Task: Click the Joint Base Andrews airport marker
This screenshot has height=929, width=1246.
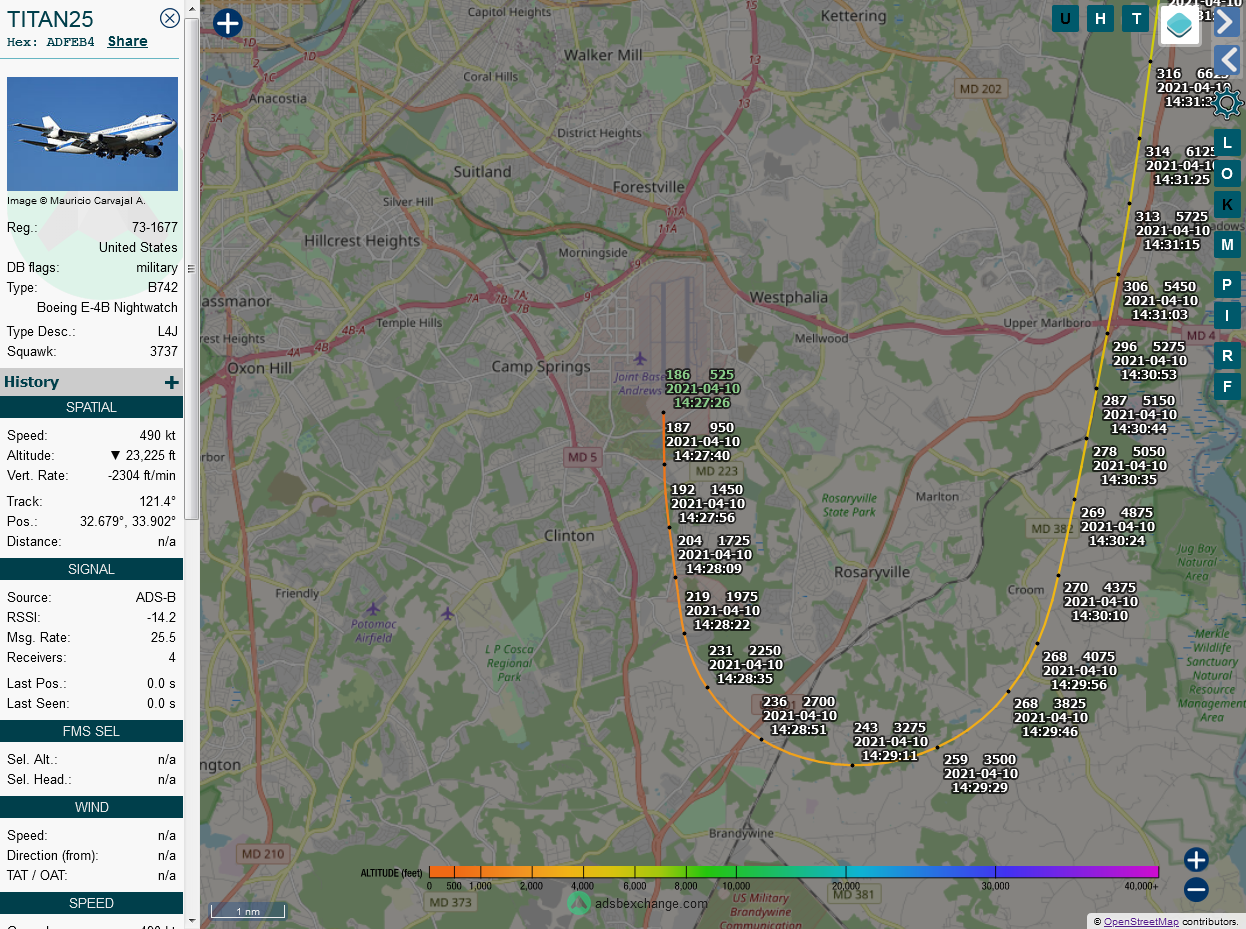Action: click(x=640, y=358)
